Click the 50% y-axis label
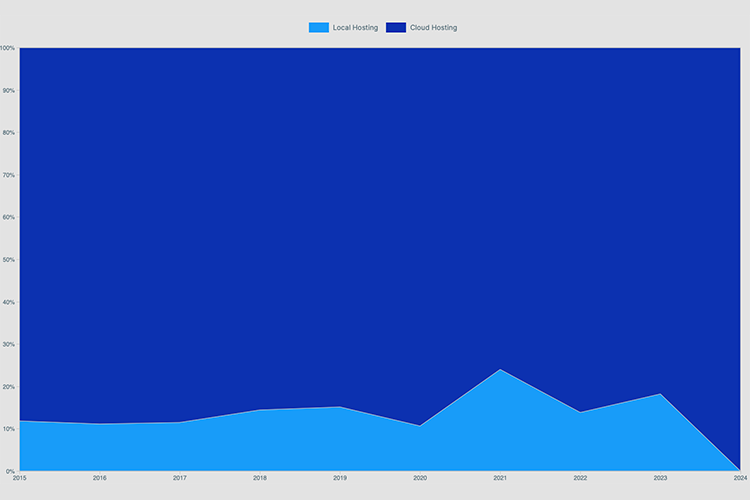The width and height of the screenshot is (750, 500). pos(9,260)
